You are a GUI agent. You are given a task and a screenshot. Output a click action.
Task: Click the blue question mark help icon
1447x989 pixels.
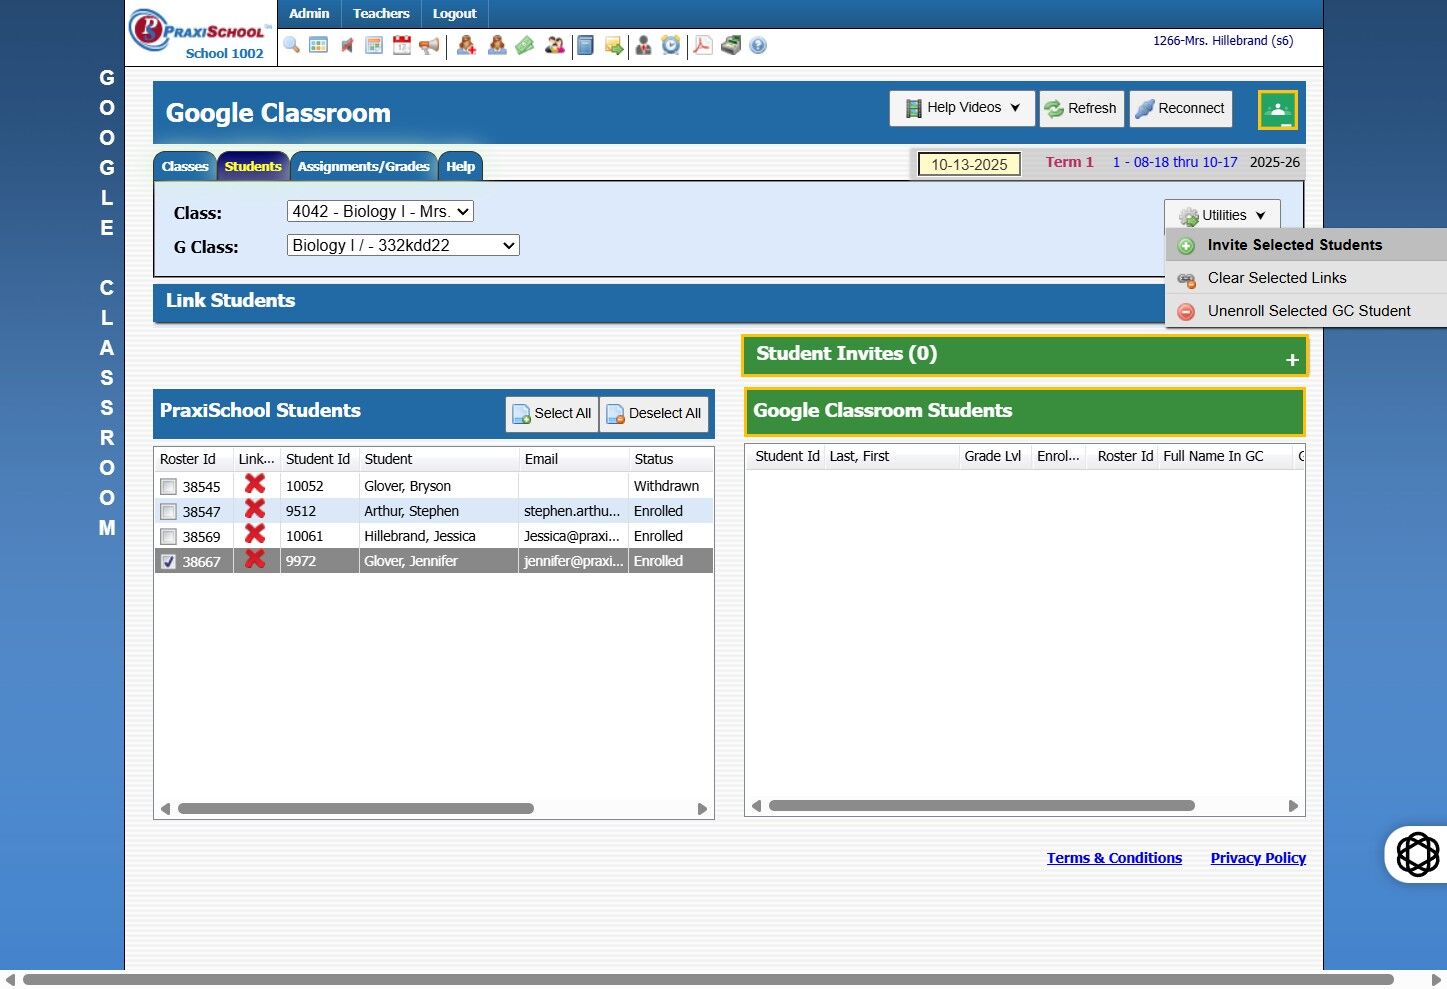point(758,45)
